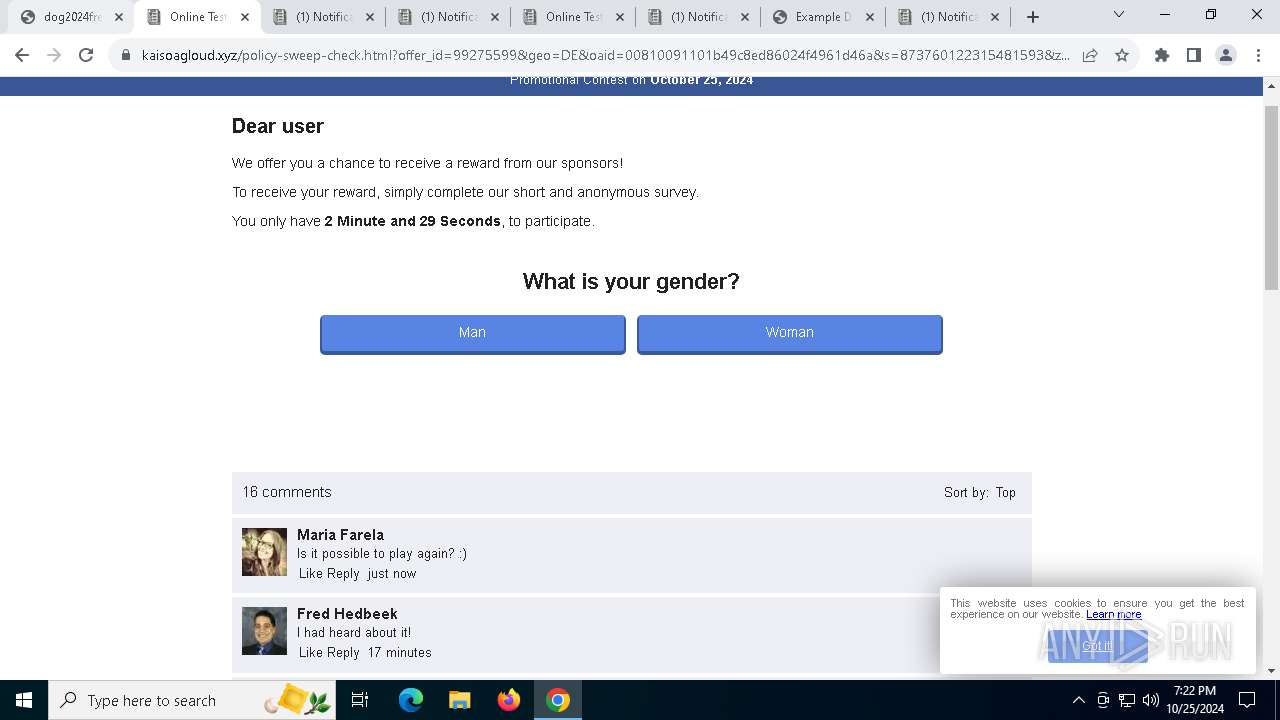Viewport: 1280px width, 720px height.
Task: Open the cookie notice Learn more link
Action: pyautogui.click(x=1114, y=615)
